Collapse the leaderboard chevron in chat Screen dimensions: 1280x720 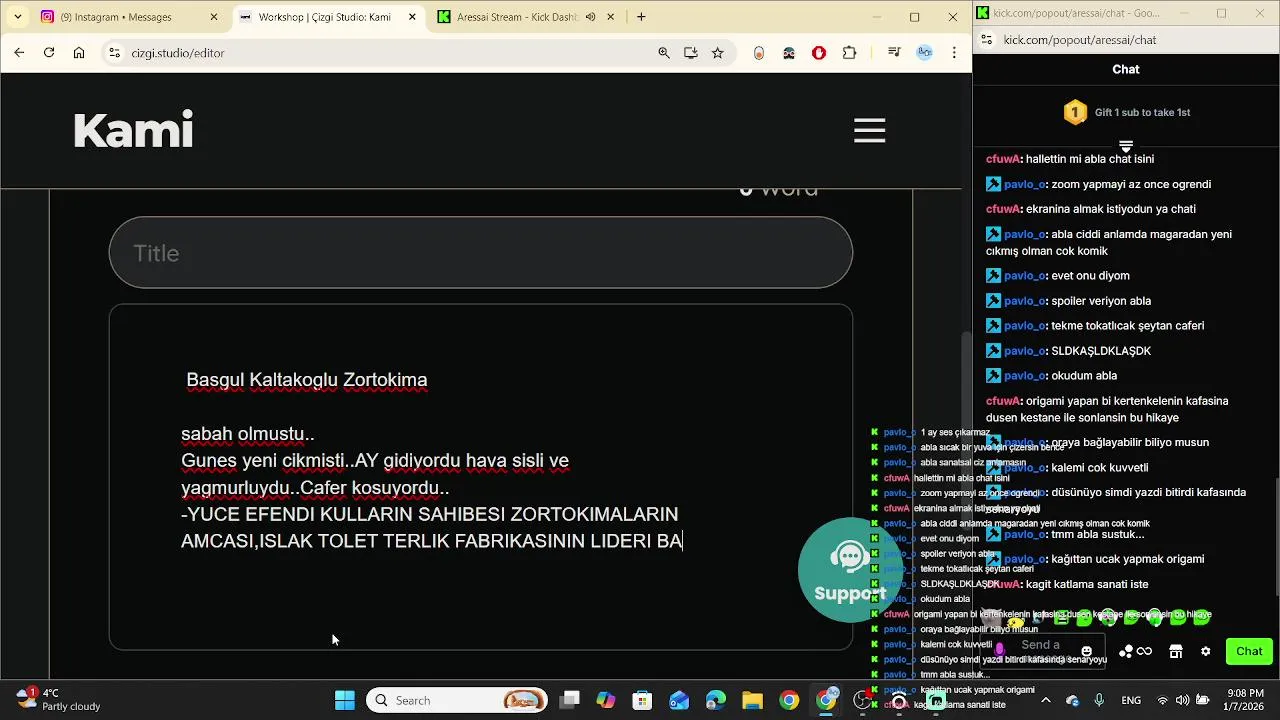pyautogui.click(x=1126, y=146)
